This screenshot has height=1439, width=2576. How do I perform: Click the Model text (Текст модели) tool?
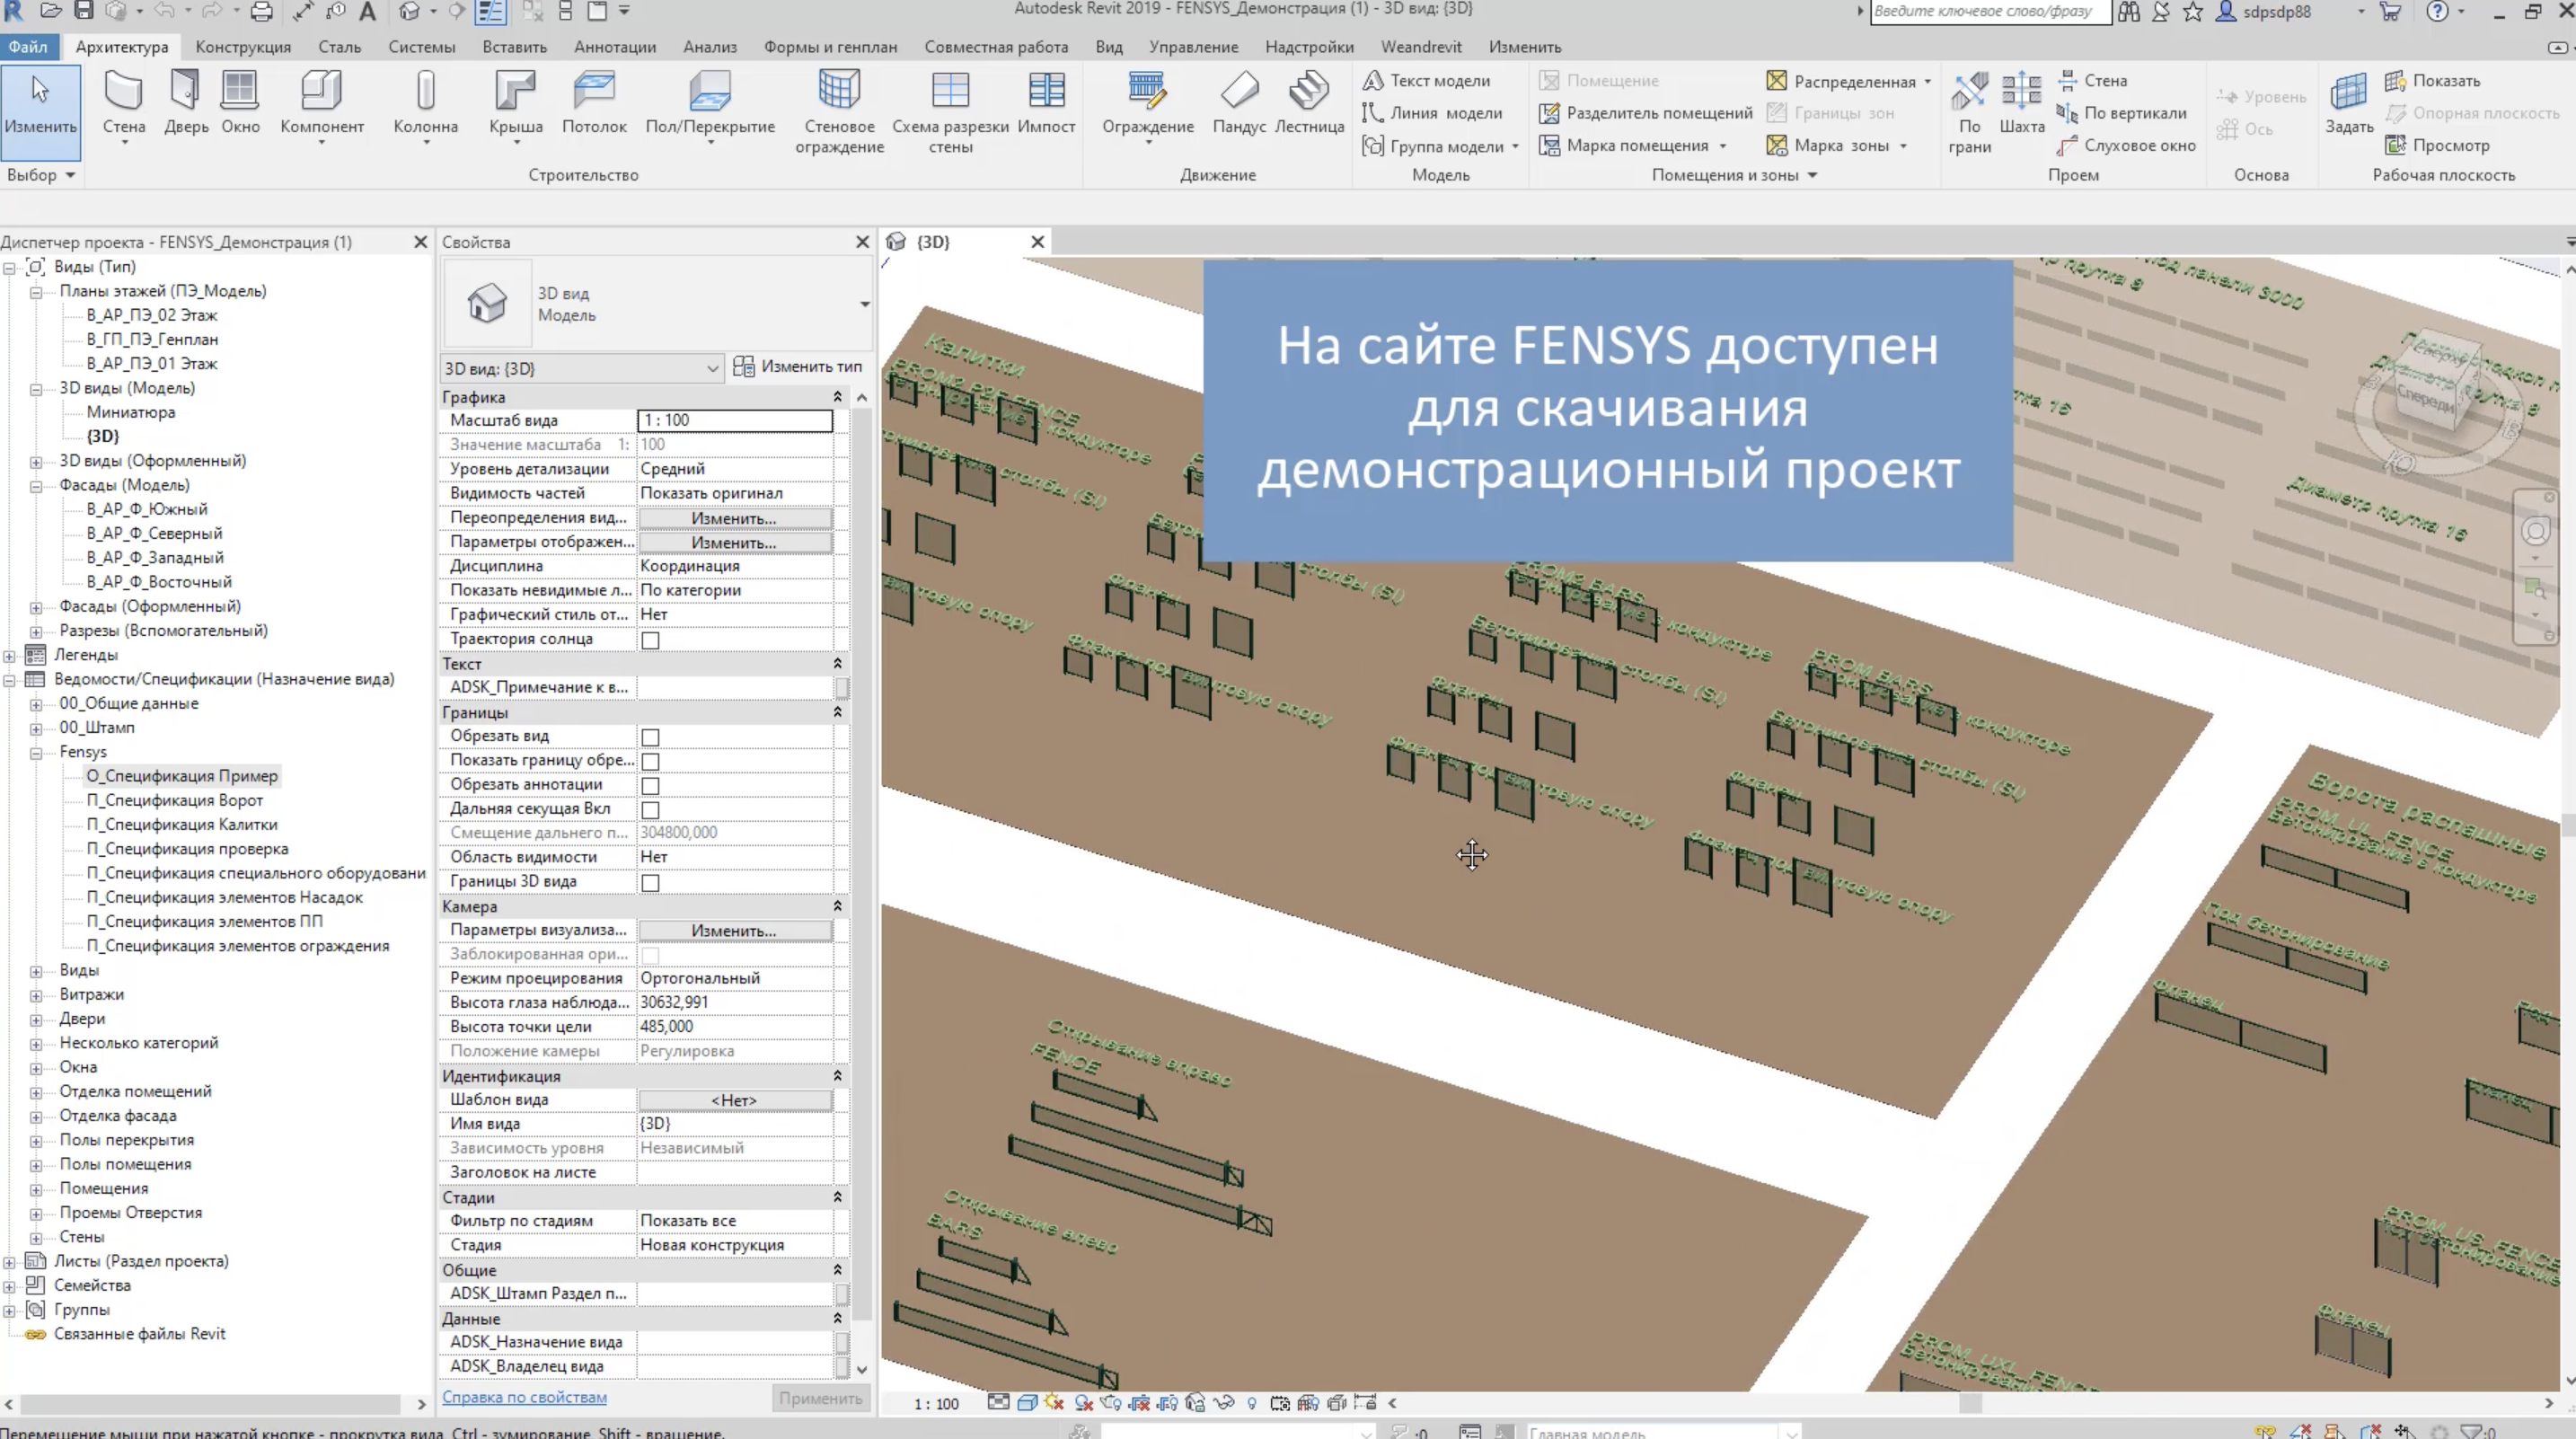click(1426, 81)
